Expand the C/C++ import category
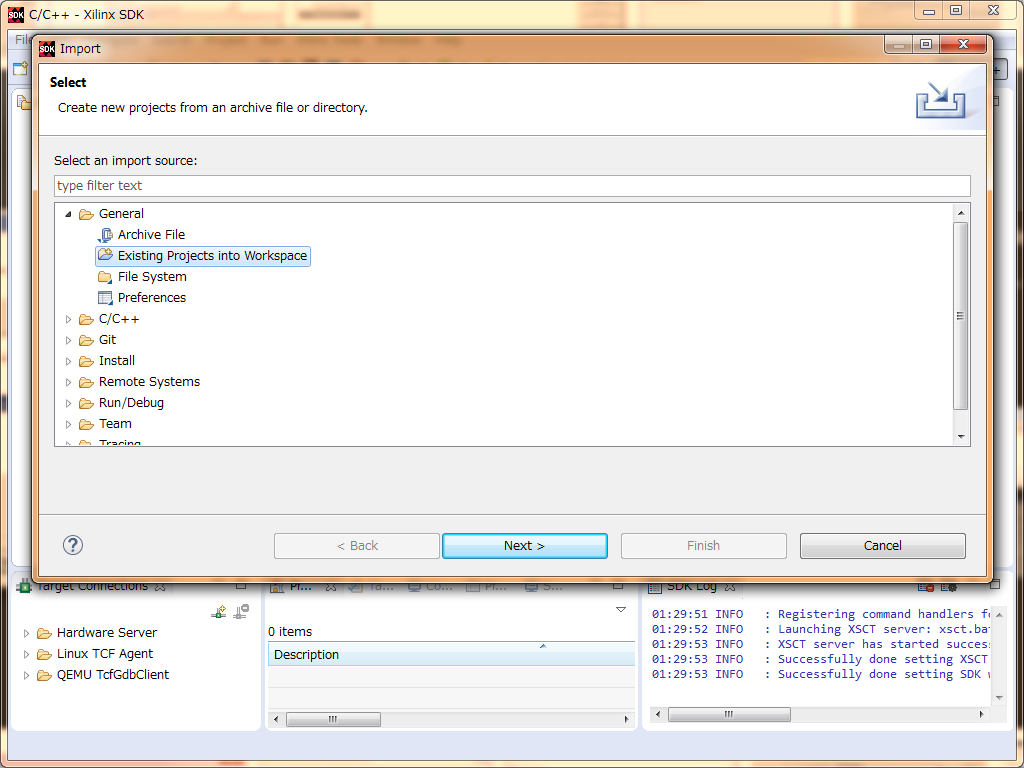 click(x=68, y=319)
